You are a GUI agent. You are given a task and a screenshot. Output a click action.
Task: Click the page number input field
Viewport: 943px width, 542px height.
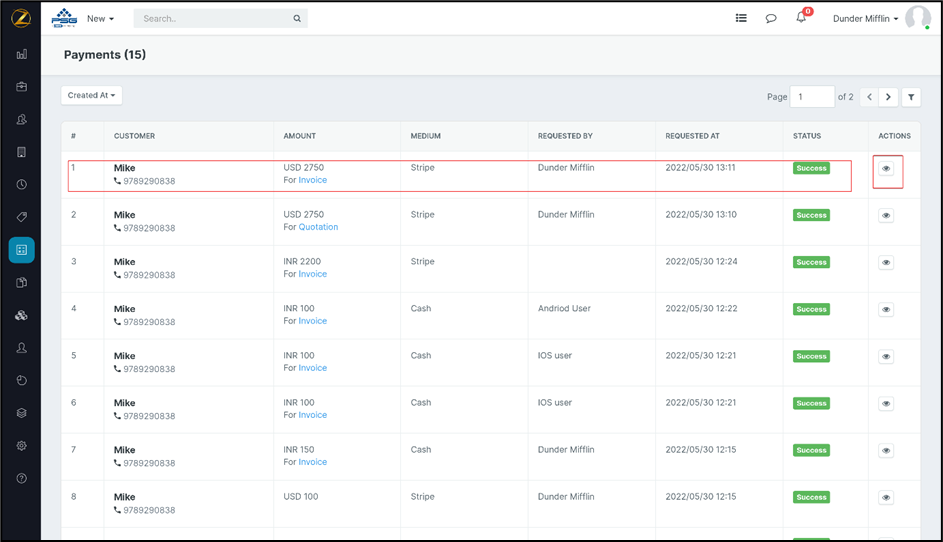click(x=812, y=97)
